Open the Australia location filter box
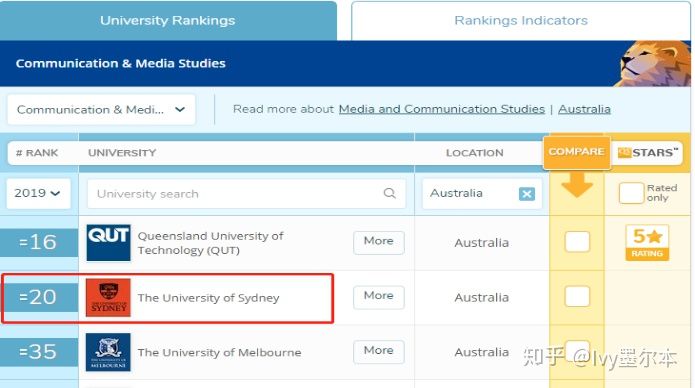The width and height of the screenshot is (695, 388). coord(482,193)
